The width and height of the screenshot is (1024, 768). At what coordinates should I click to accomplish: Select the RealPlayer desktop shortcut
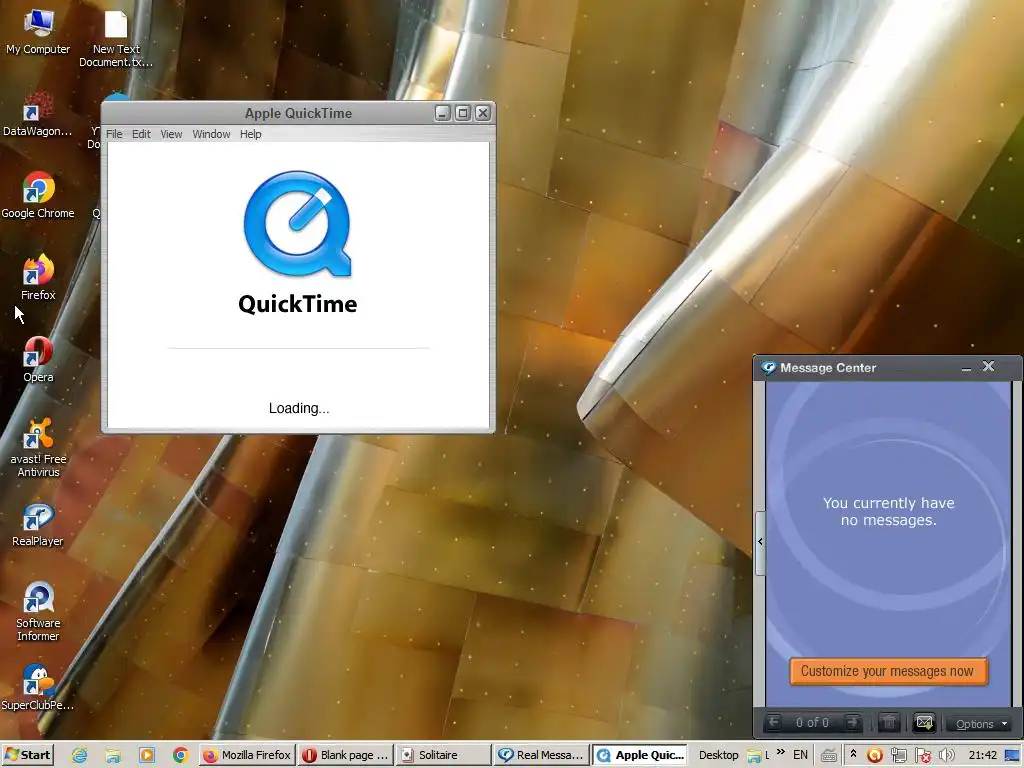coord(38,524)
